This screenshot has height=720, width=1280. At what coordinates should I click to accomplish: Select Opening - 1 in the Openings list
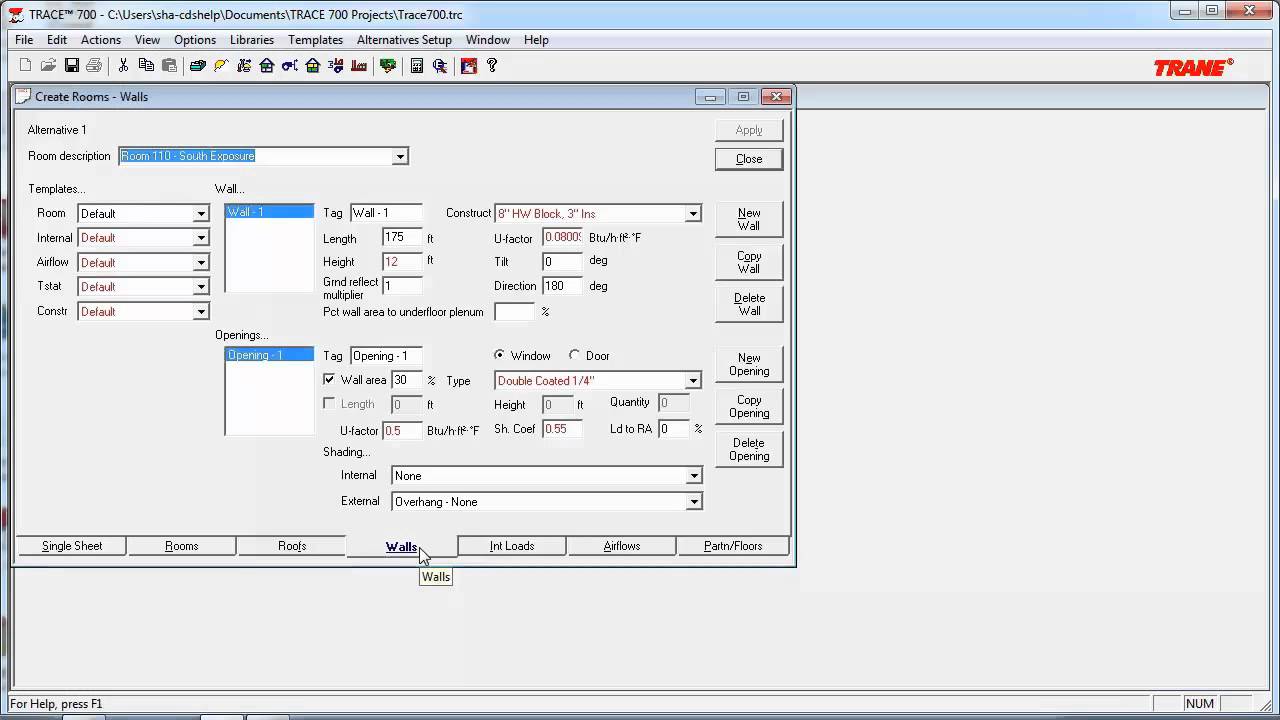(x=270, y=355)
